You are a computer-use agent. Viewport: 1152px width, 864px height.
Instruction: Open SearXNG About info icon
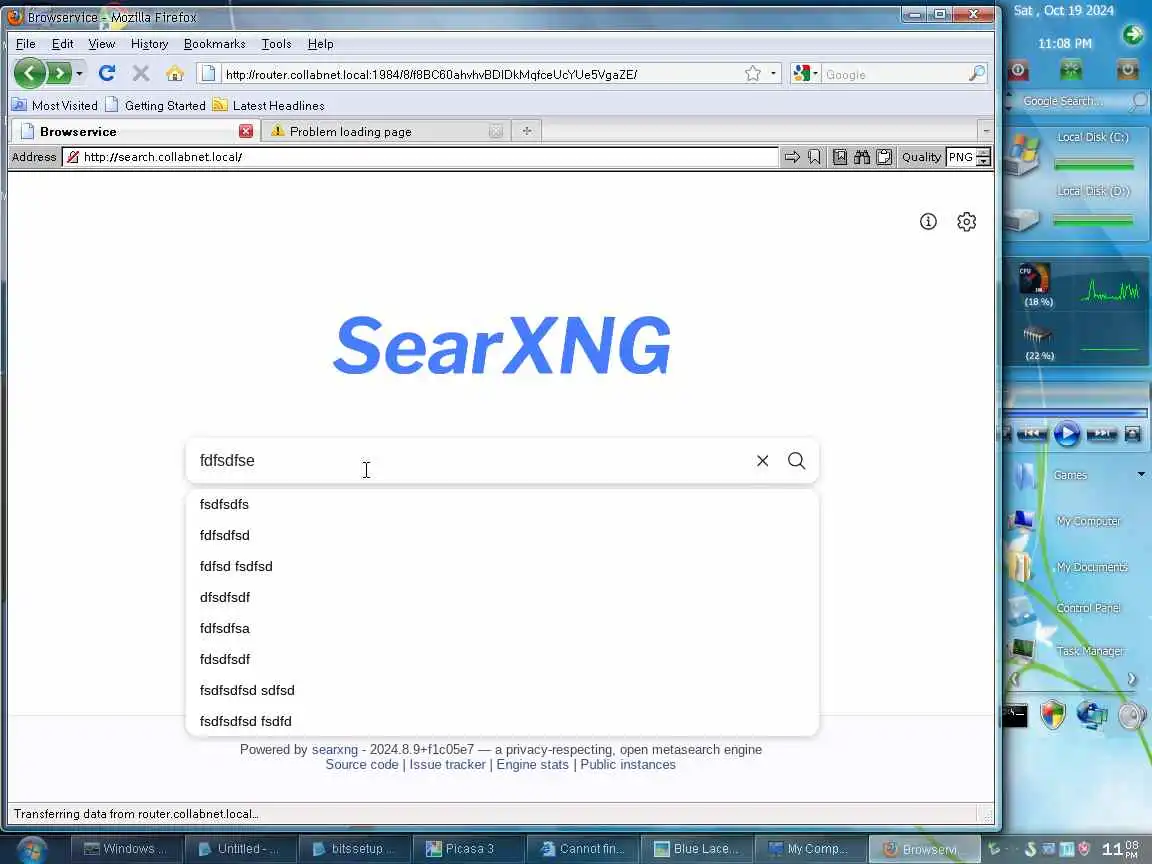[928, 221]
